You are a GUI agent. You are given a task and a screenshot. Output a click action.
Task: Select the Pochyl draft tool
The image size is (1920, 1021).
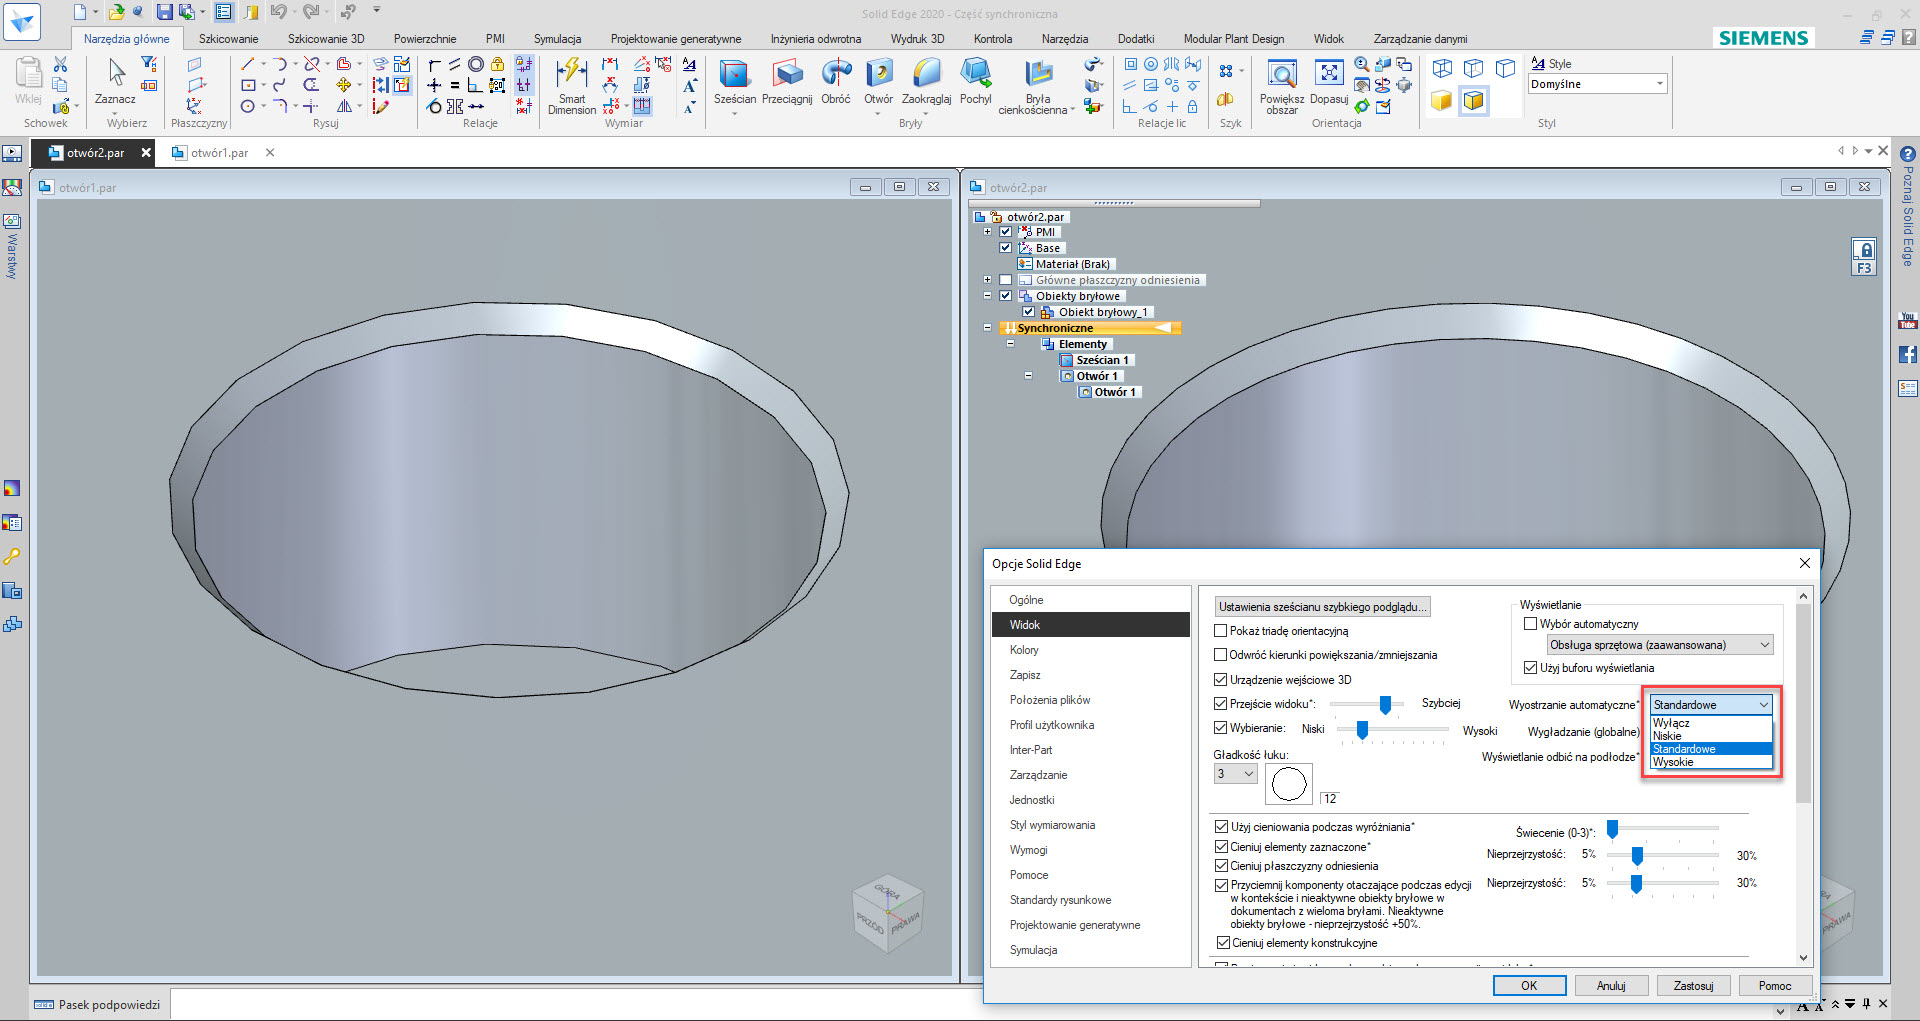[x=975, y=82]
